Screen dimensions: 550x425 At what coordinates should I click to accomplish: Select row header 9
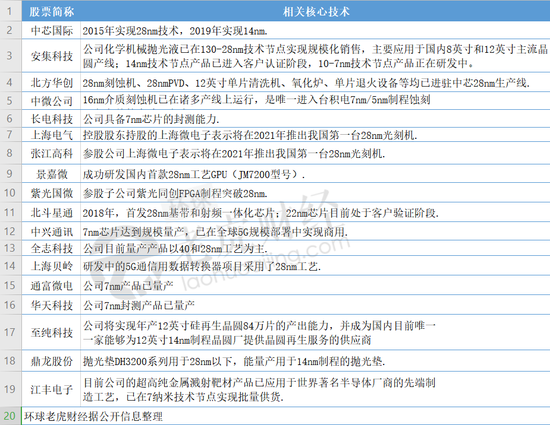click(11, 173)
